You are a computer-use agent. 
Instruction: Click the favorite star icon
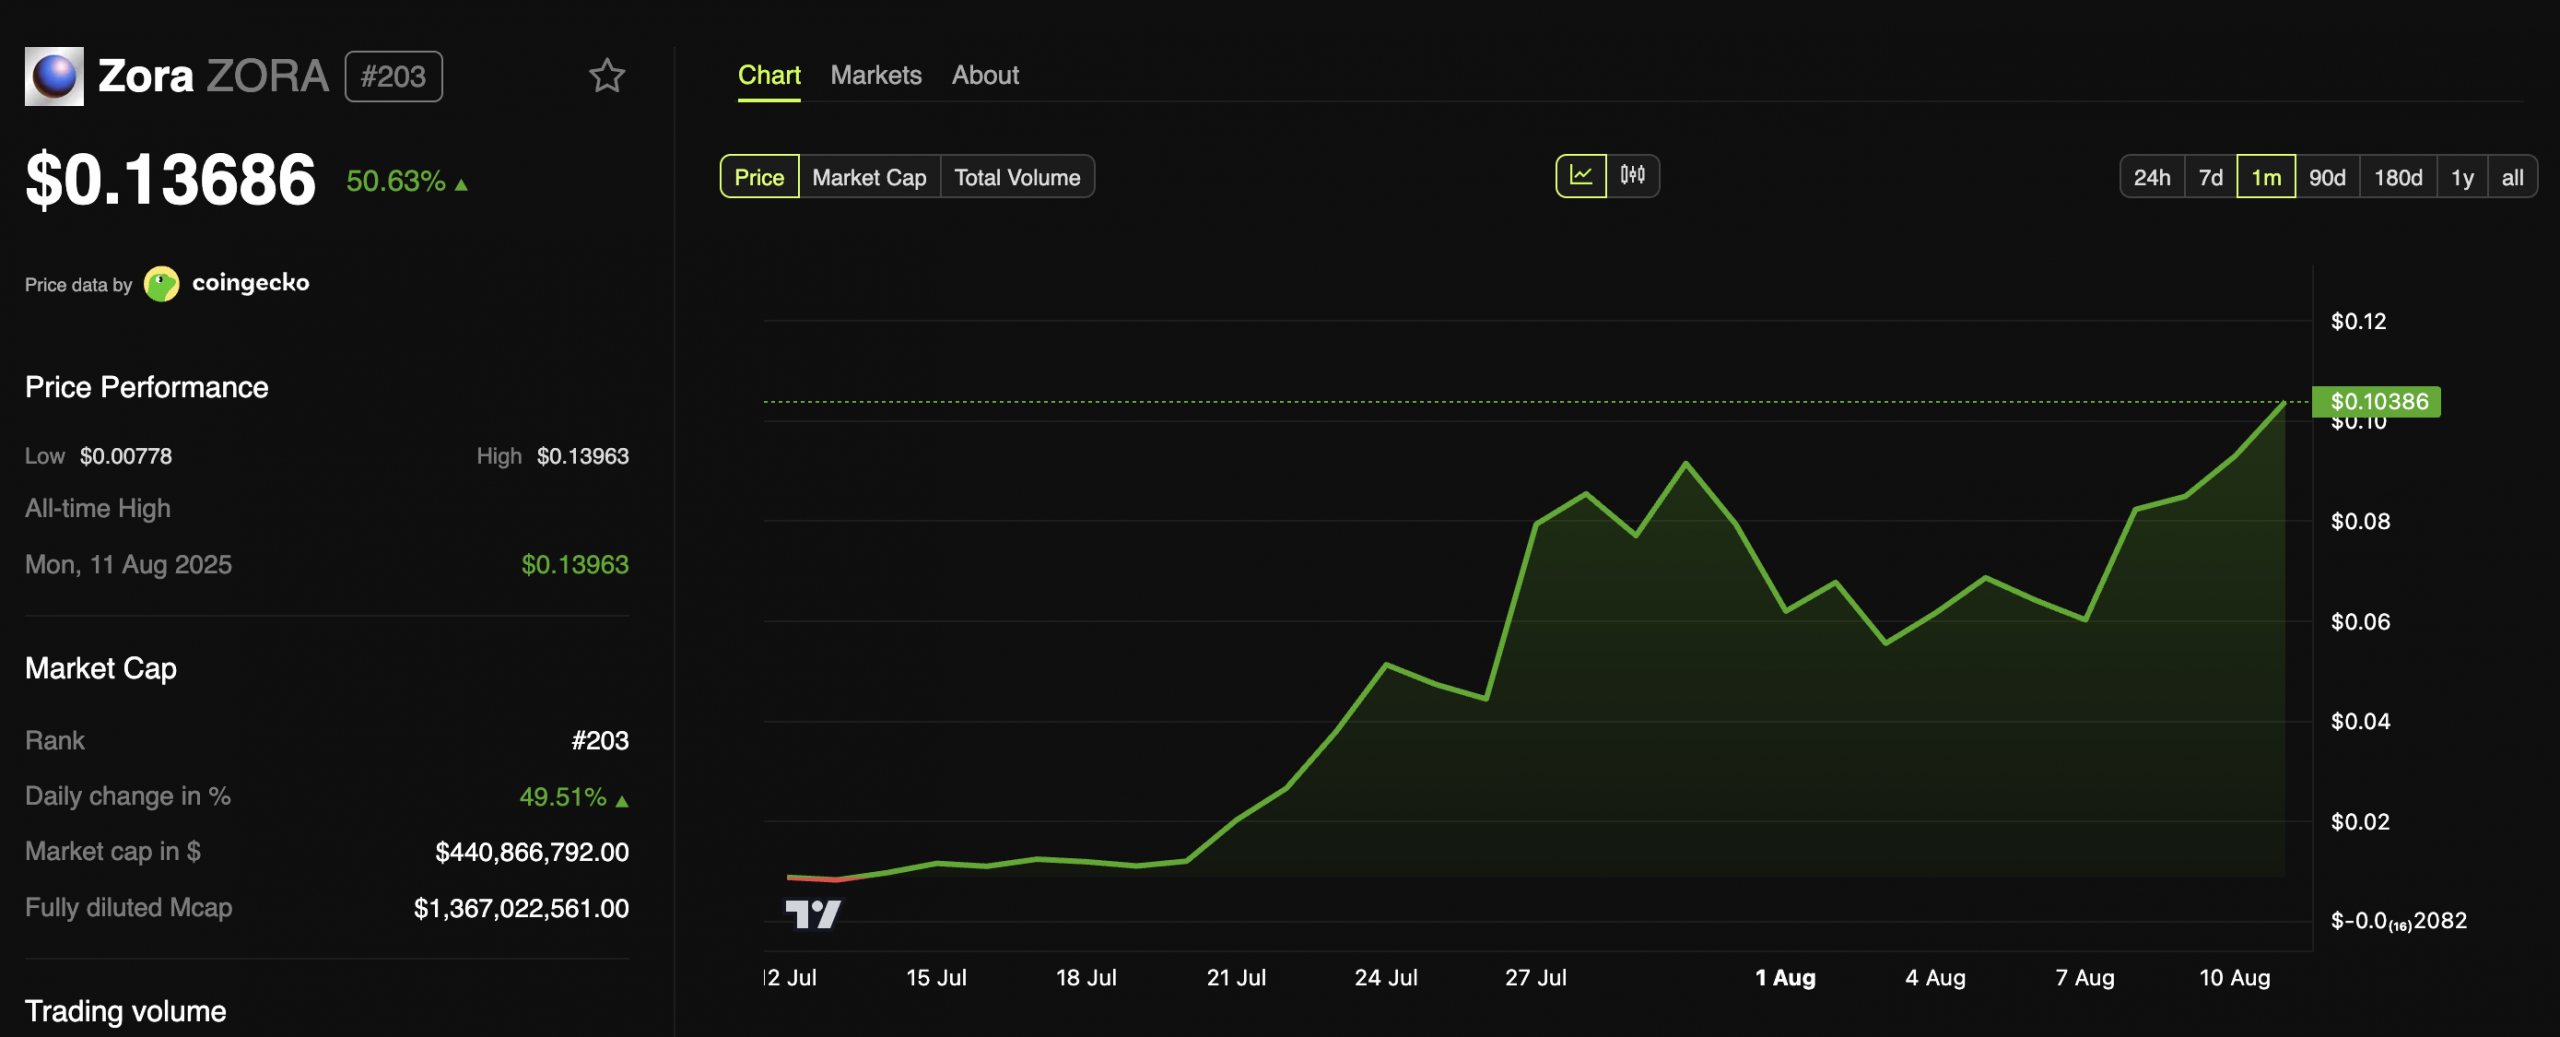pos(606,76)
